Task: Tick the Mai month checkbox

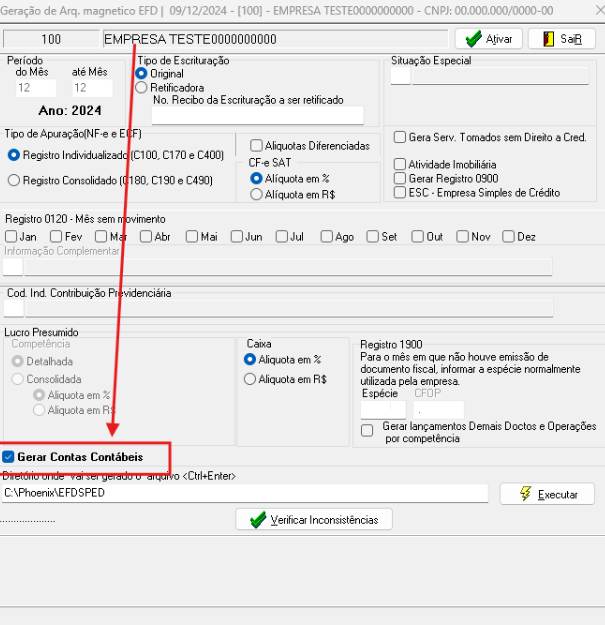Action: pos(192,236)
